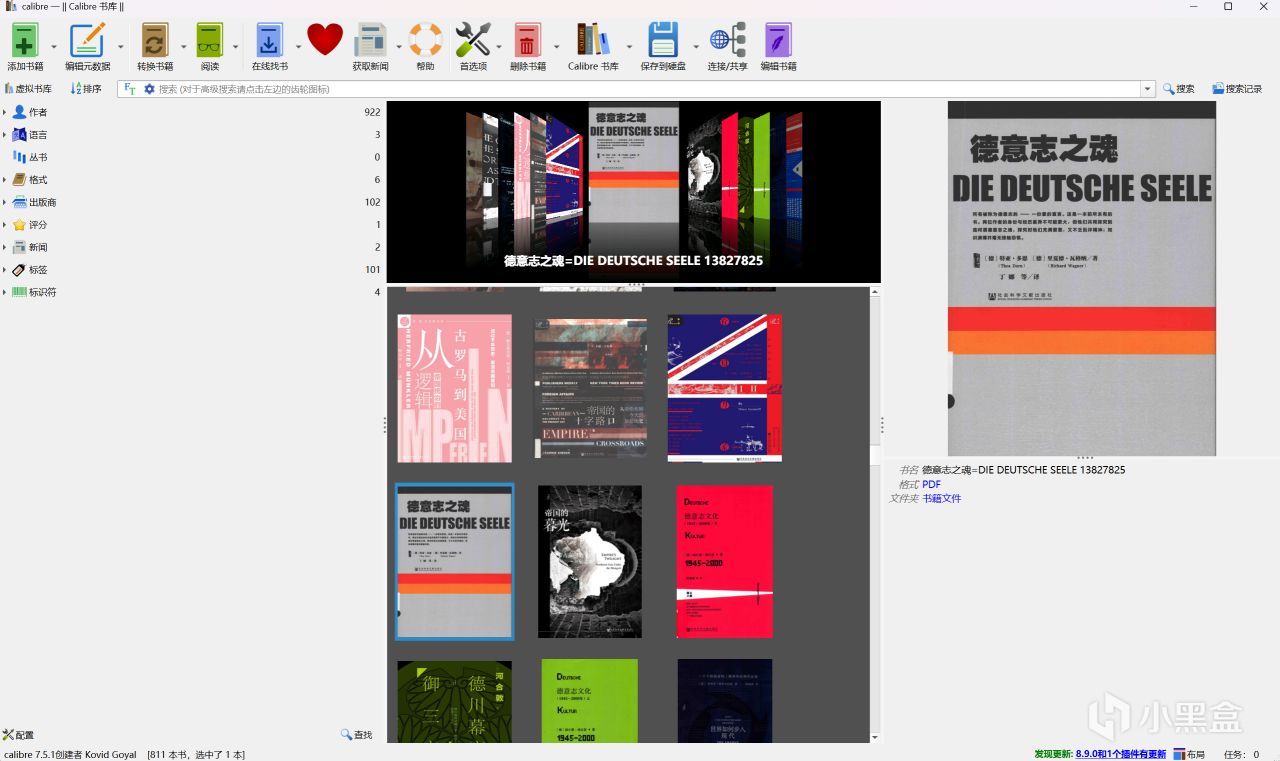1280x761 pixels.
Task: Click the 连接/共享 connect share icon
Action: [x=728, y=40]
